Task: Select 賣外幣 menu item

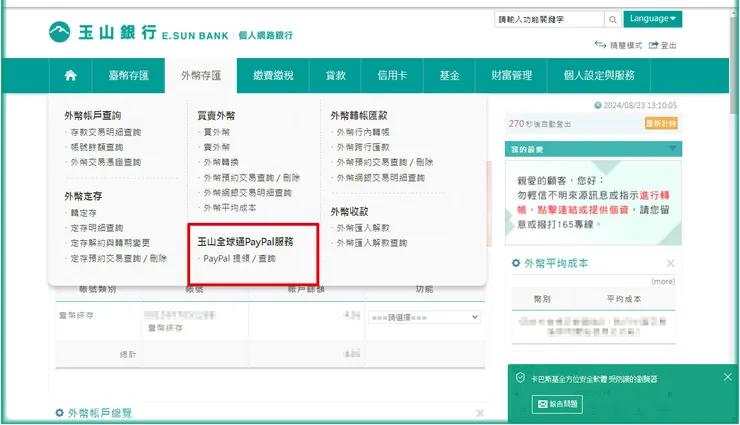Action: (217, 147)
